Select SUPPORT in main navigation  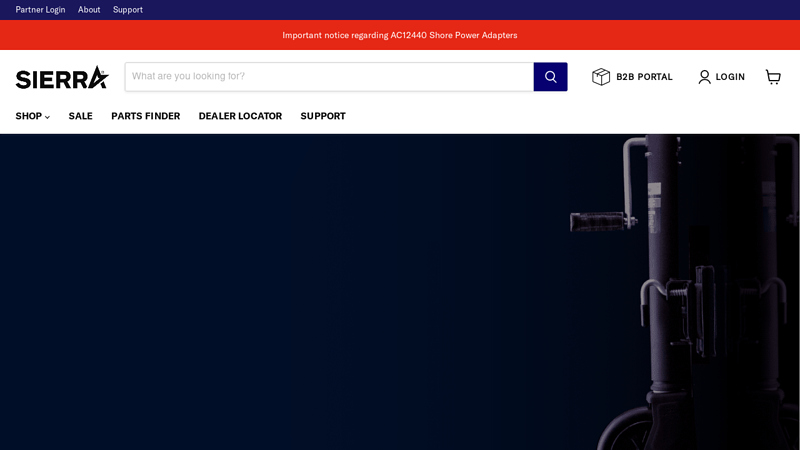coord(323,116)
